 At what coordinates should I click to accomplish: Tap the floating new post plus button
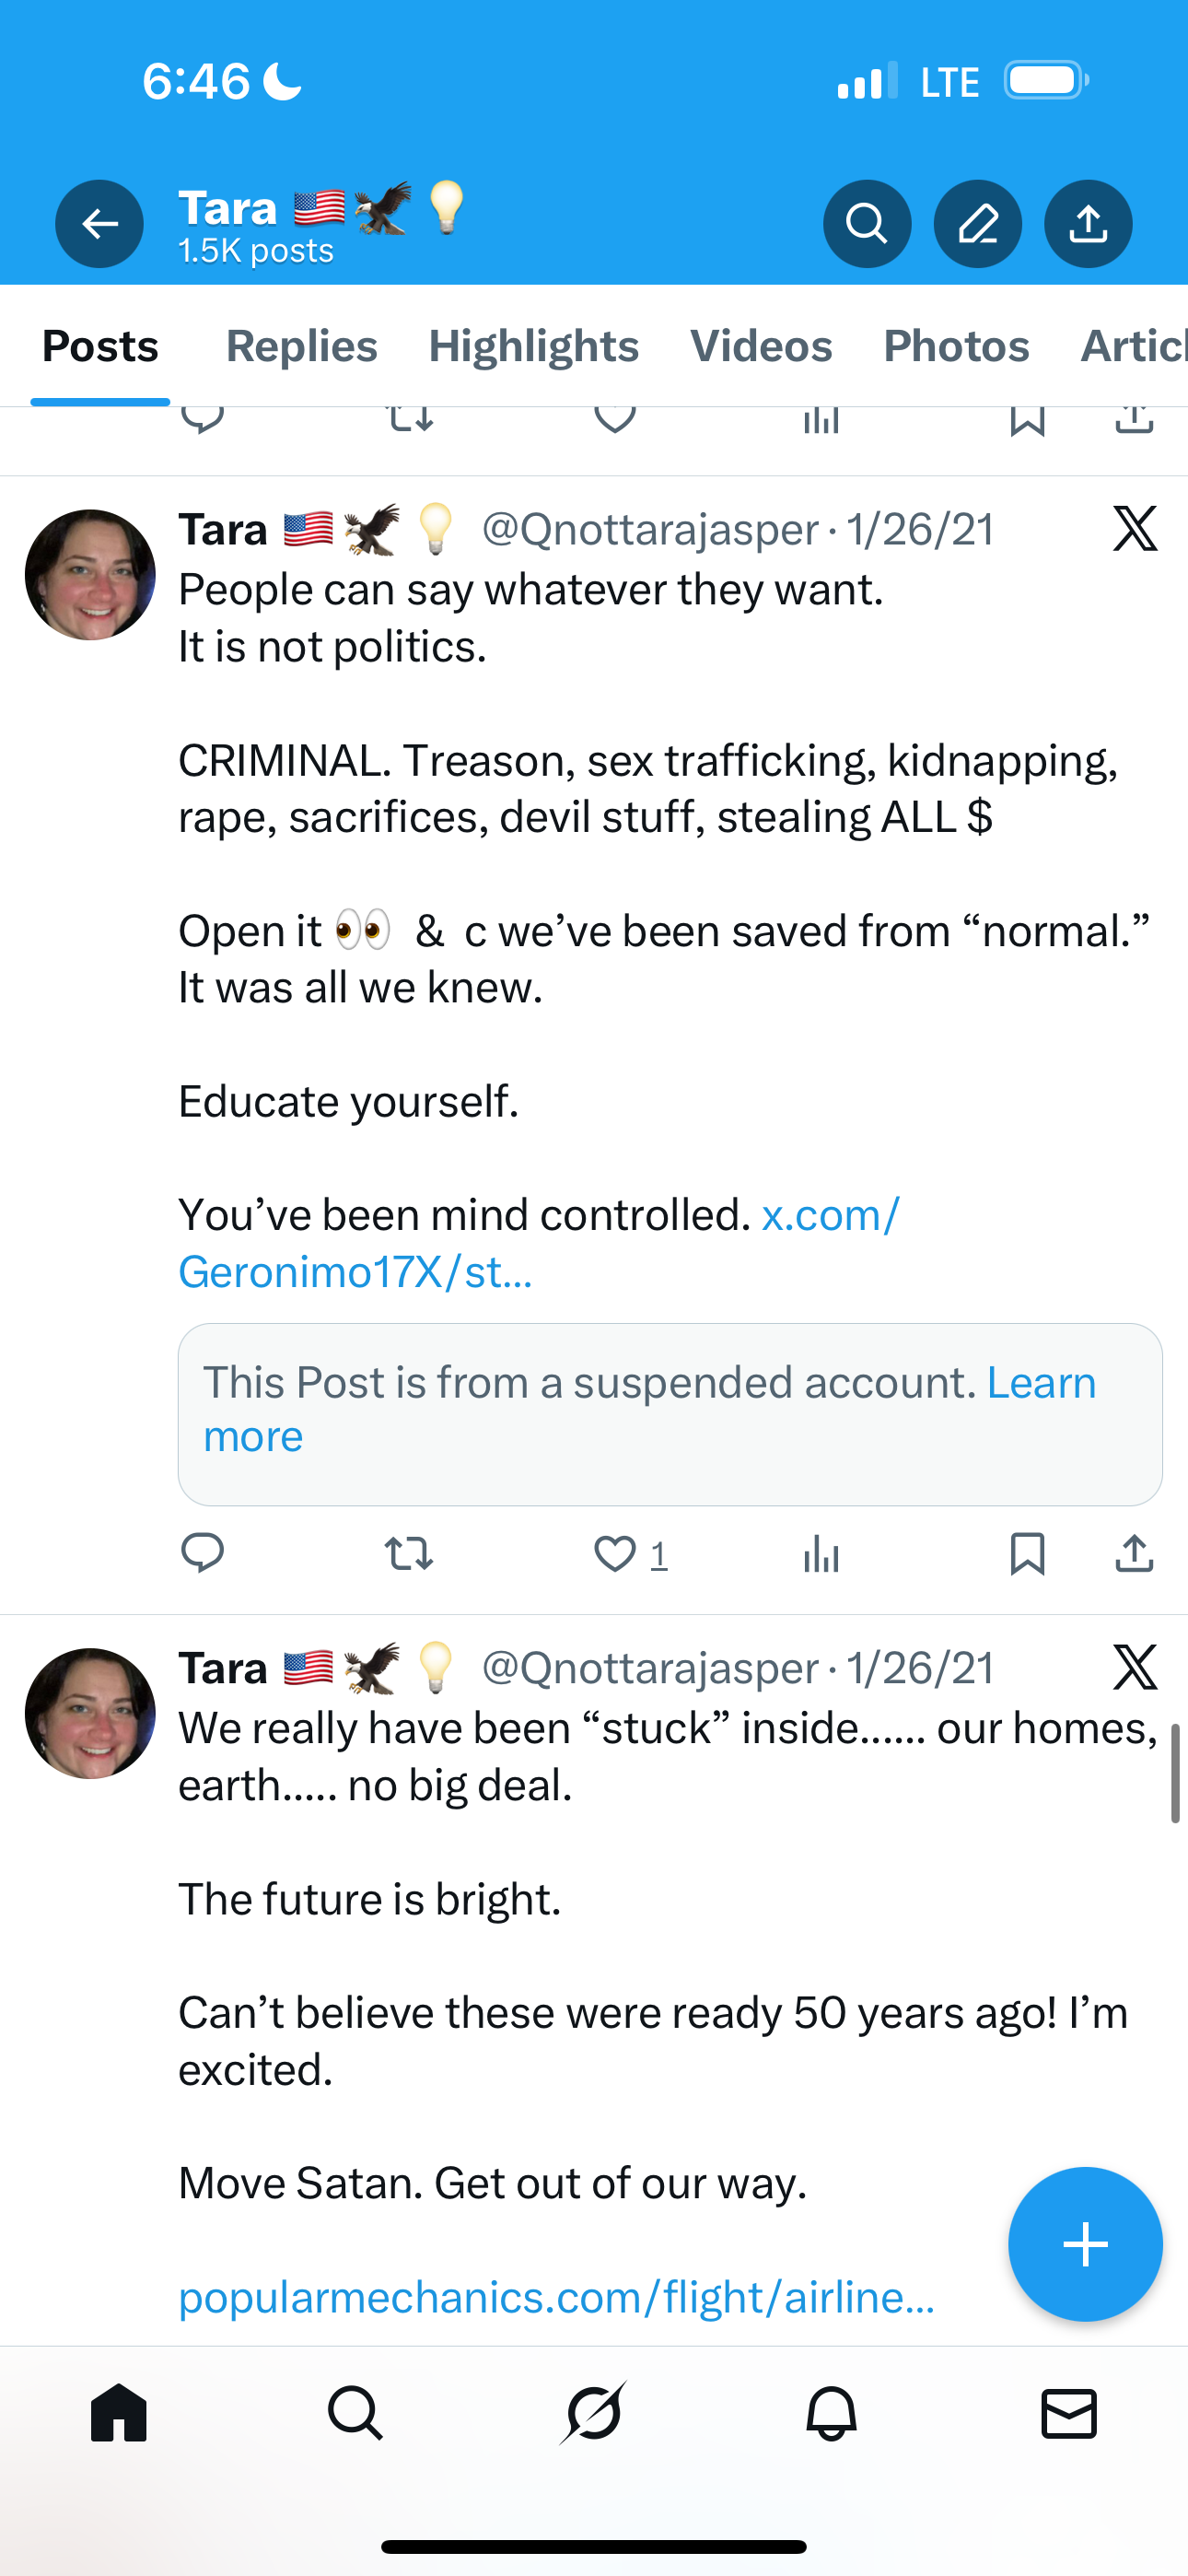coord(1085,2245)
